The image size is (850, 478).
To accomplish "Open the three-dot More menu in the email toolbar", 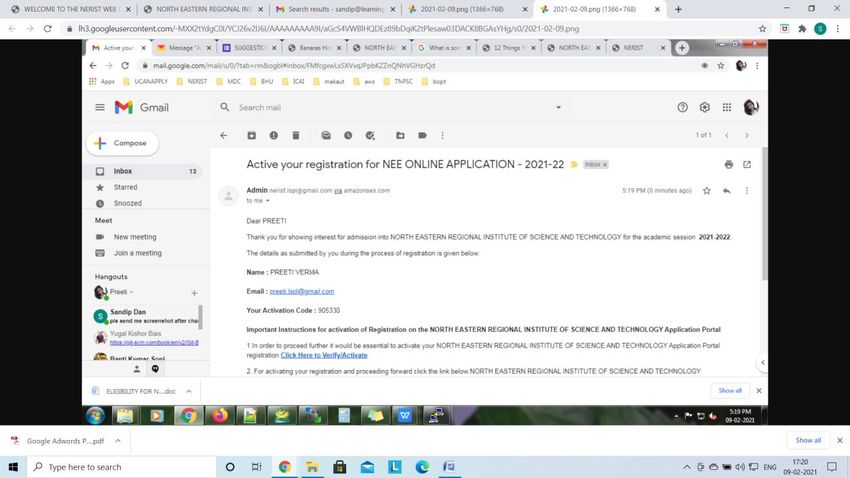I will [x=442, y=135].
